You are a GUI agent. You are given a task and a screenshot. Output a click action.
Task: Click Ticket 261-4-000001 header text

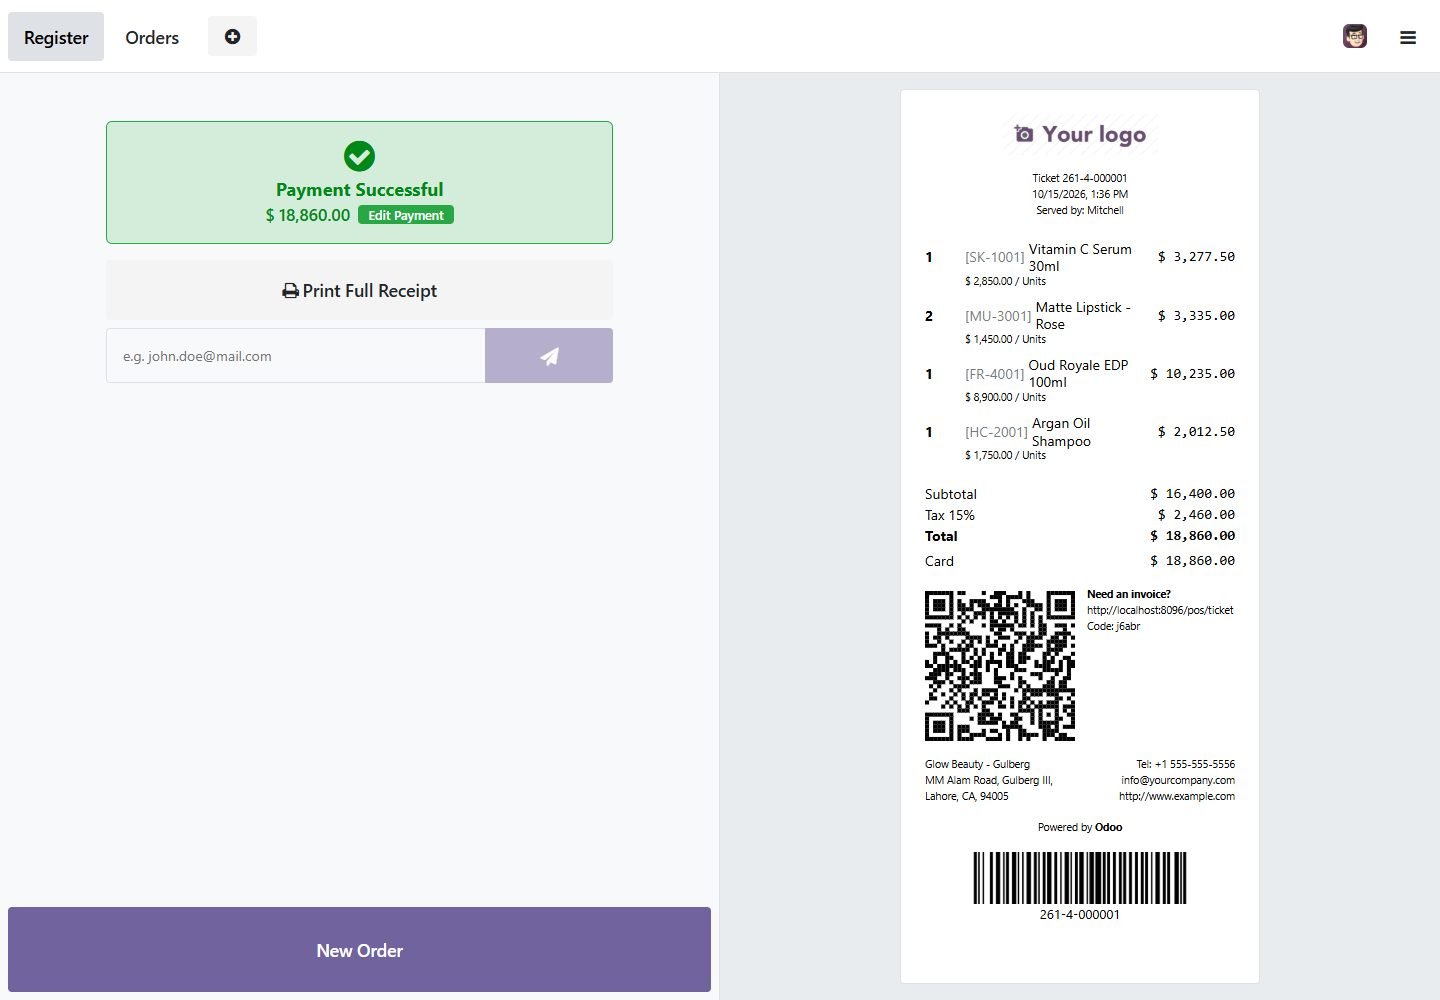pos(1080,178)
